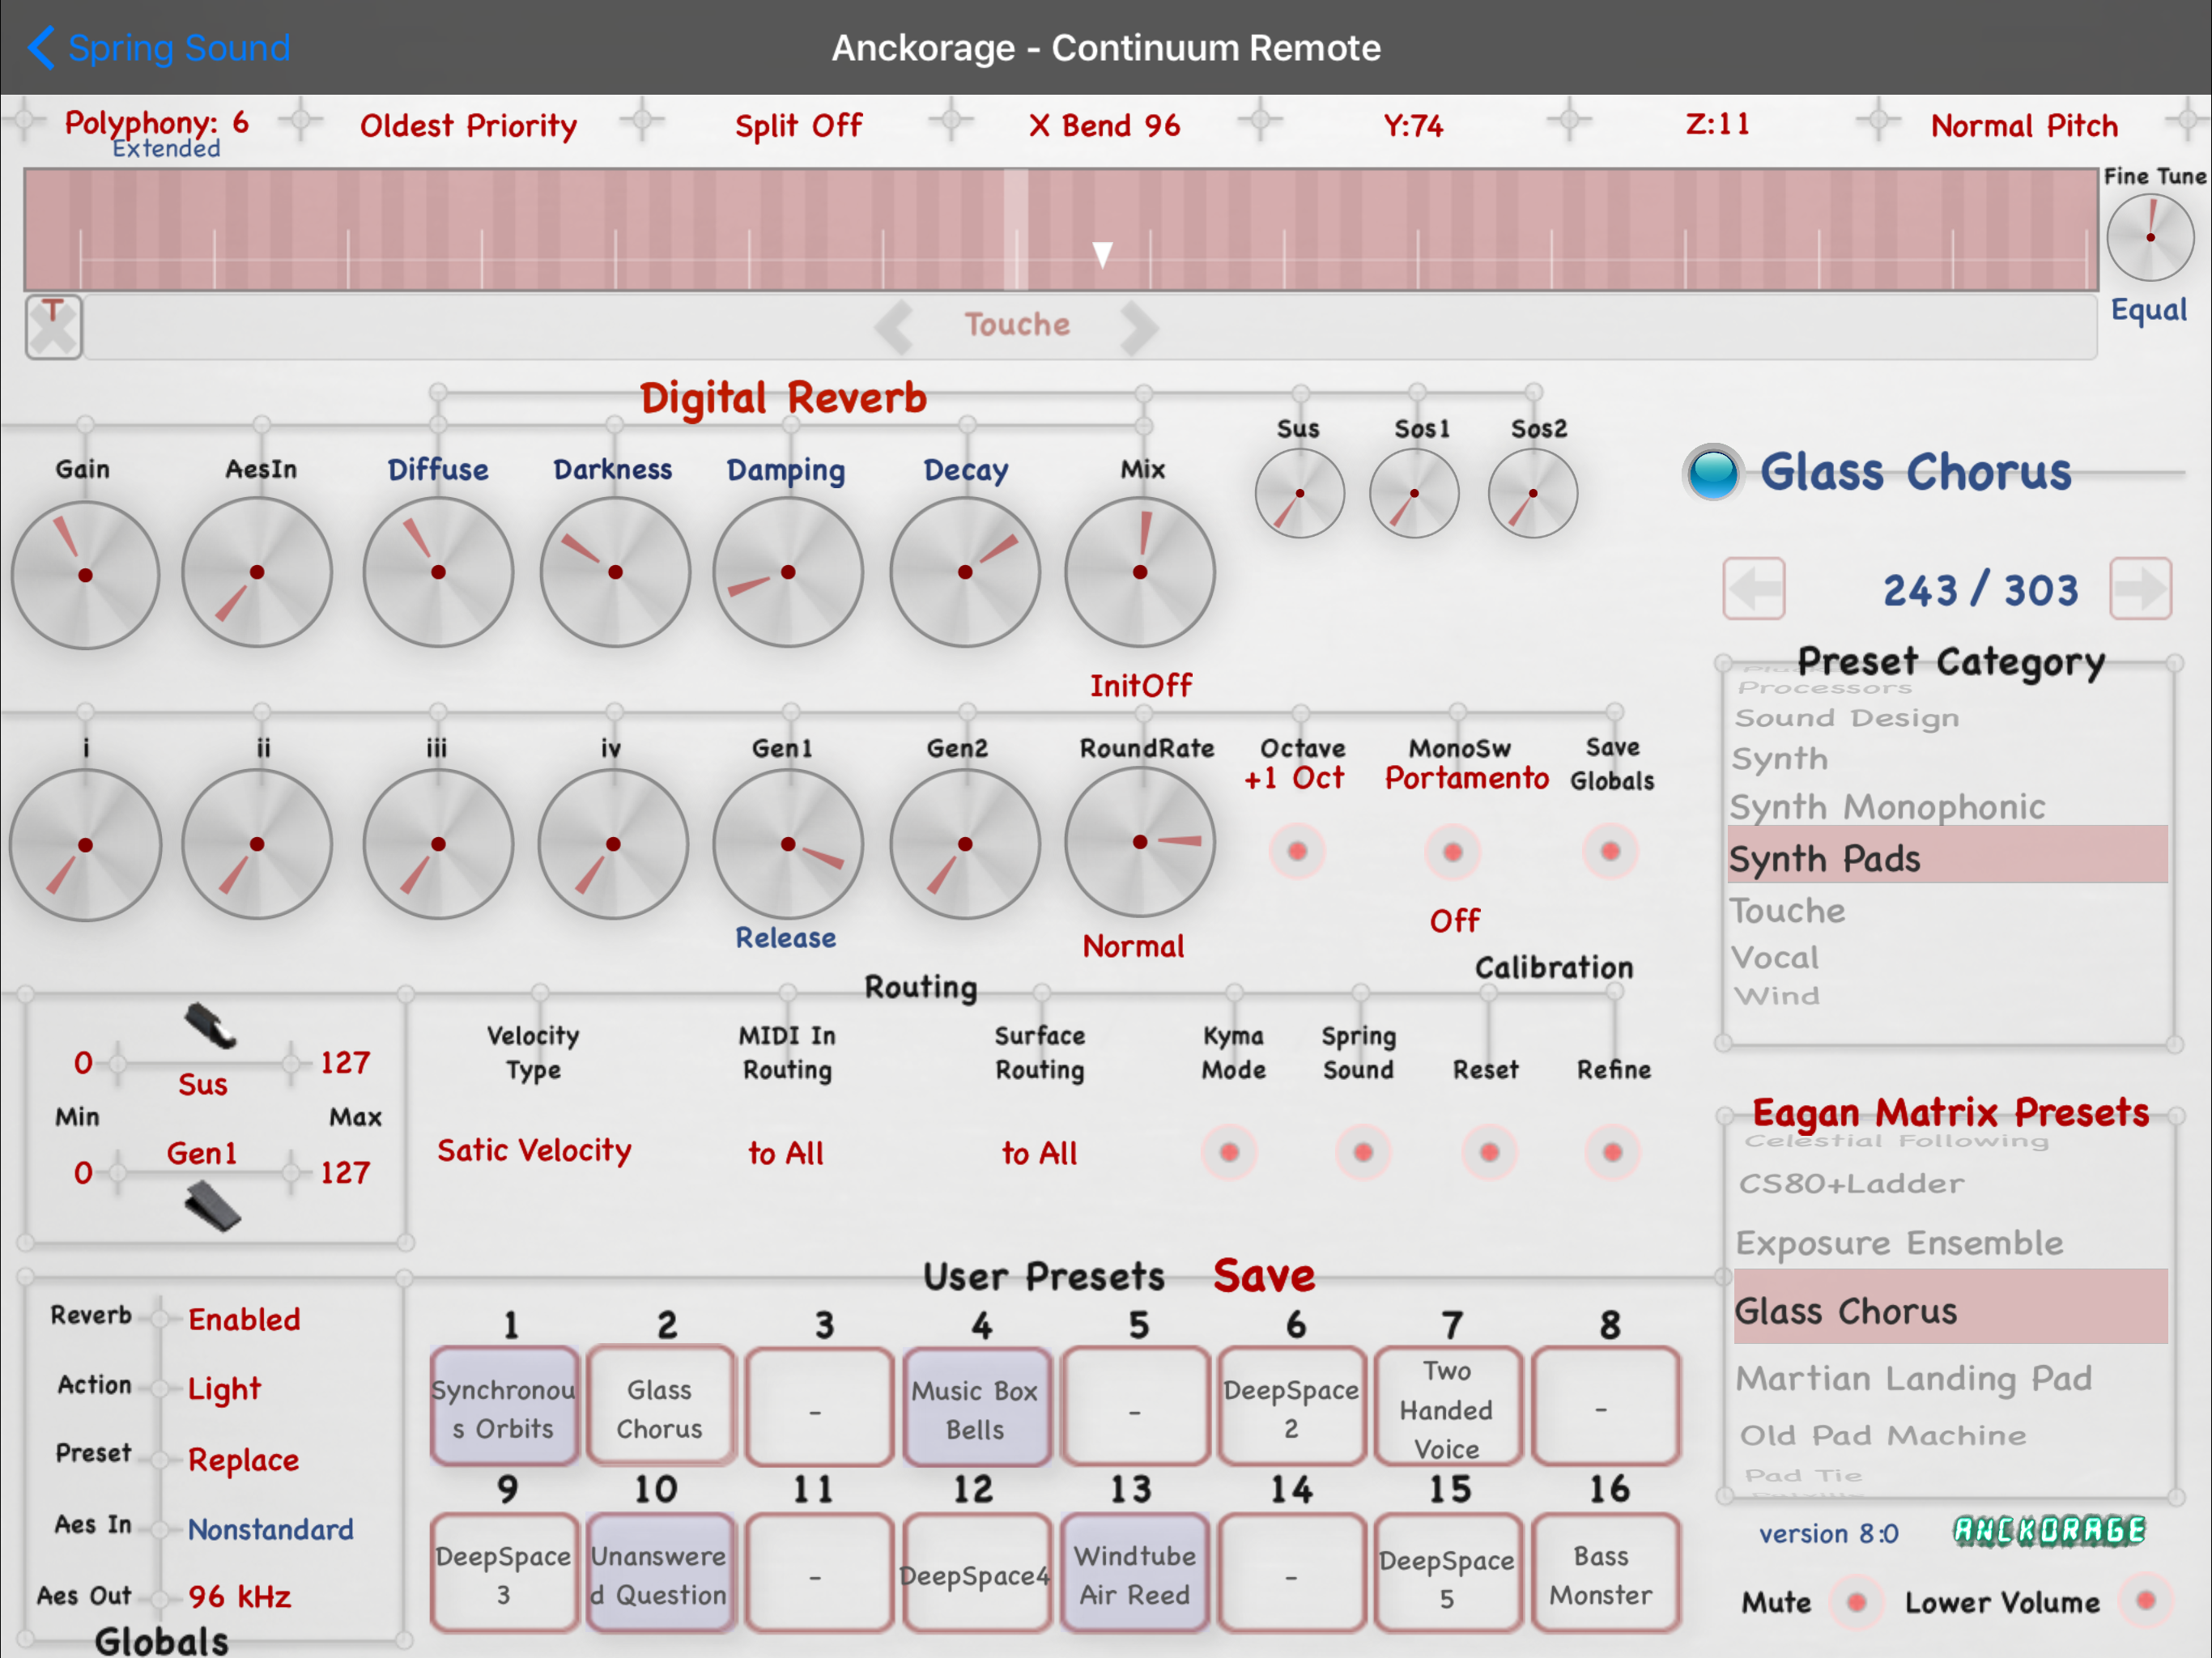This screenshot has width=2212, height=1658.
Task: Toggle the Lower Volume button
Action: (x=2145, y=1600)
